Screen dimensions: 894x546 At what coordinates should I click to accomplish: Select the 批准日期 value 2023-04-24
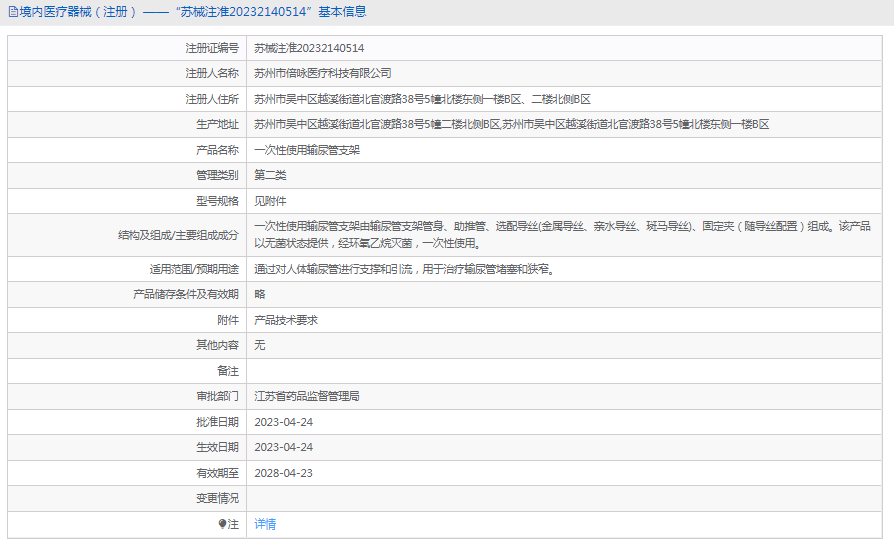pos(283,422)
